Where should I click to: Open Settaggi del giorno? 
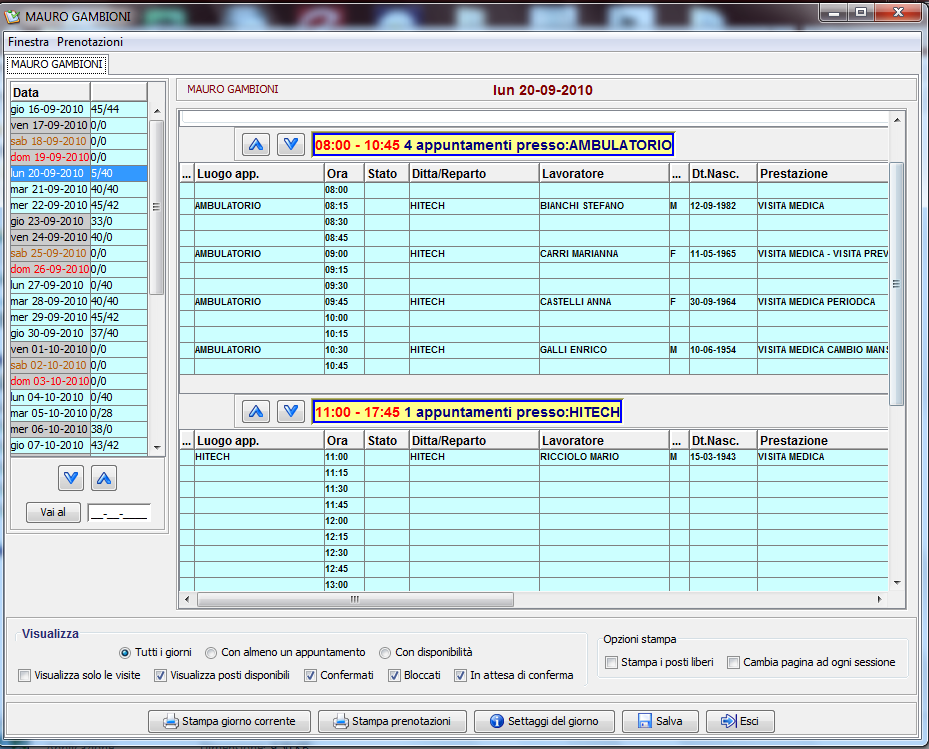[544, 721]
